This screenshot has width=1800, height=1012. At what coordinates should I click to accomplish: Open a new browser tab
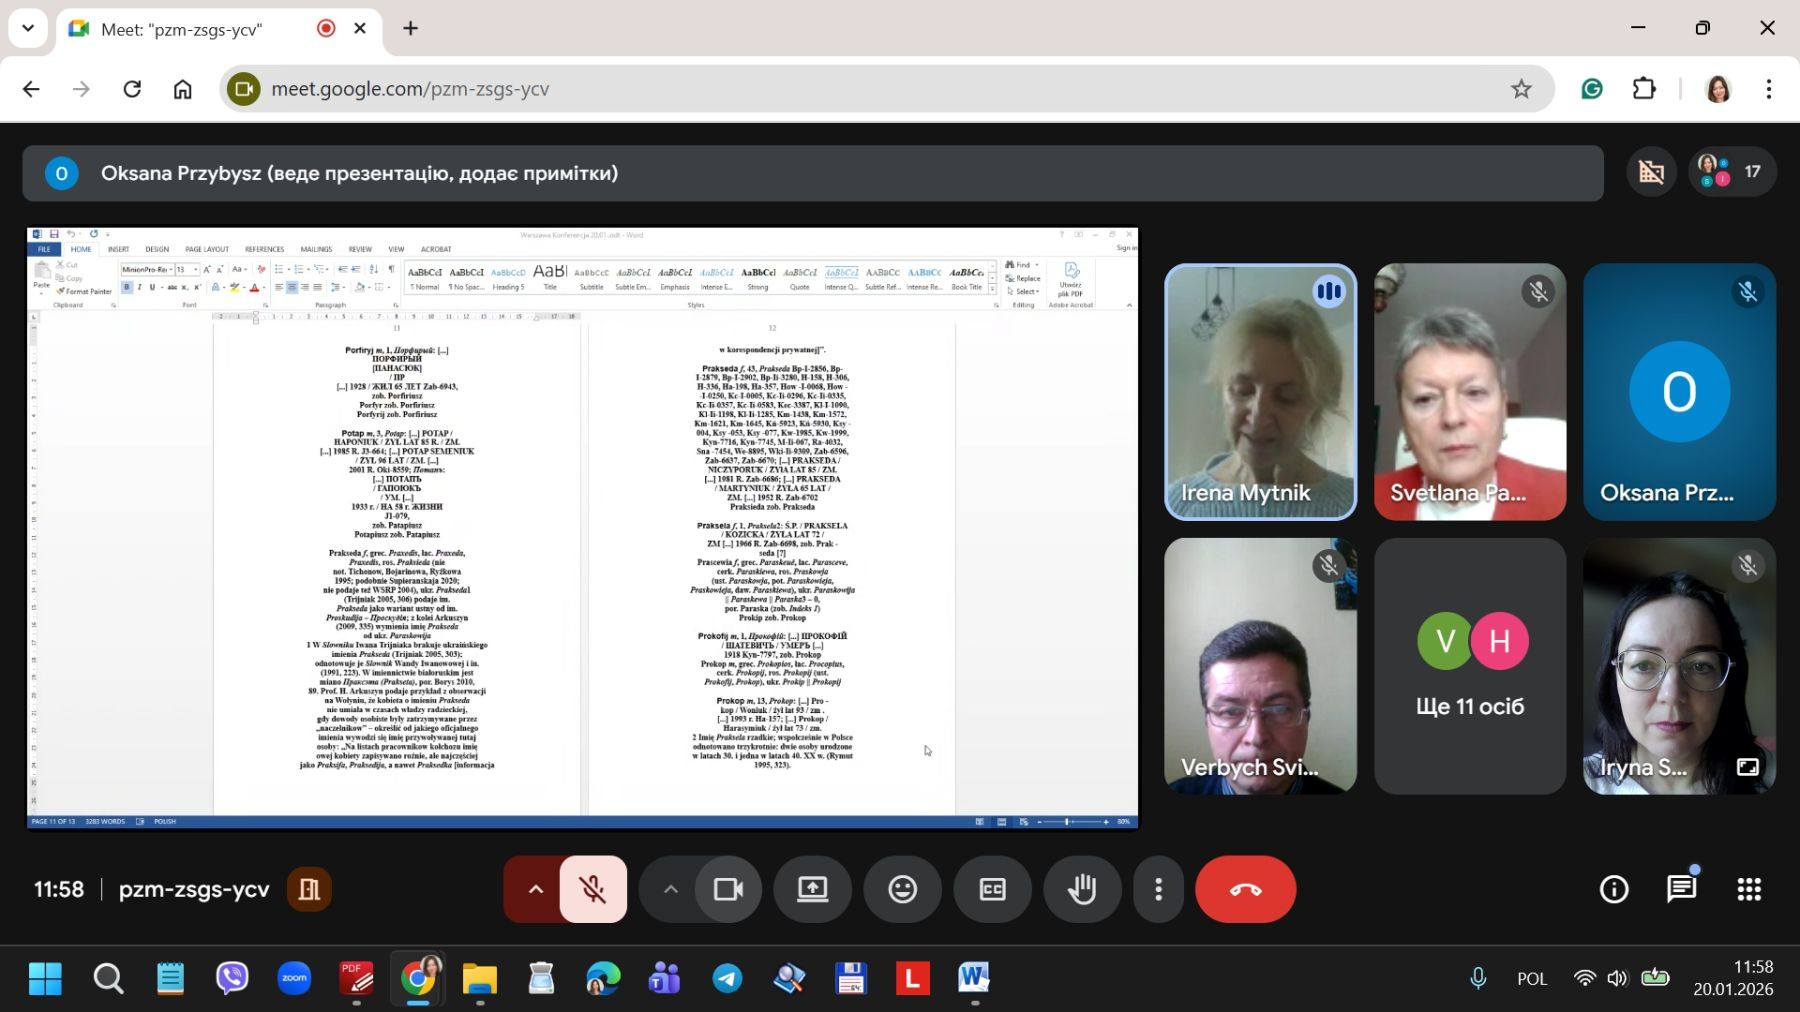click(x=410, y=29)
